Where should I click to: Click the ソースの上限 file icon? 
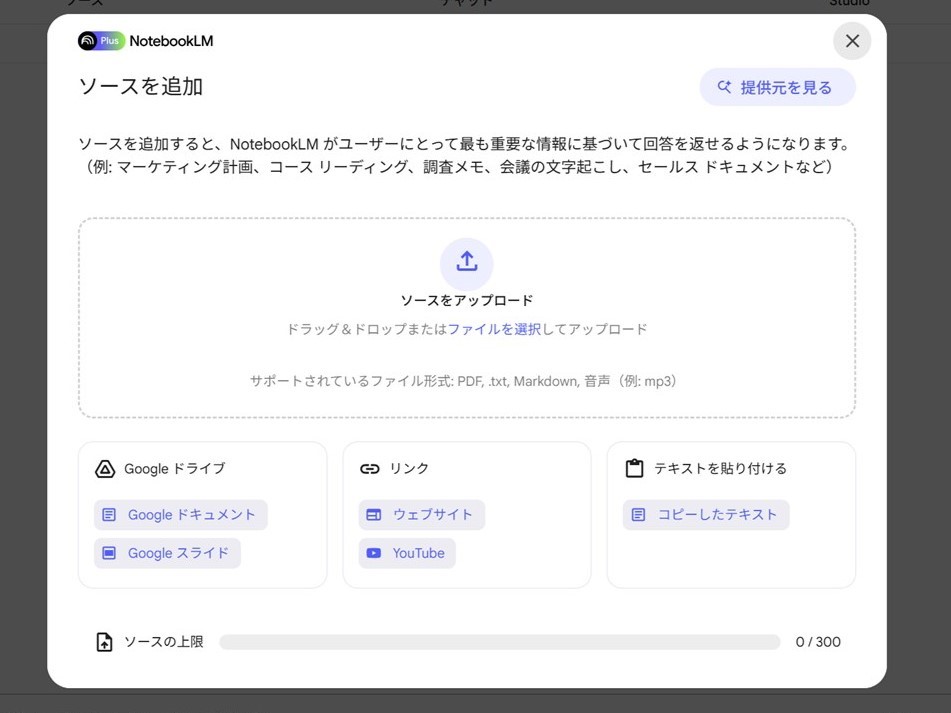(104, 642)
